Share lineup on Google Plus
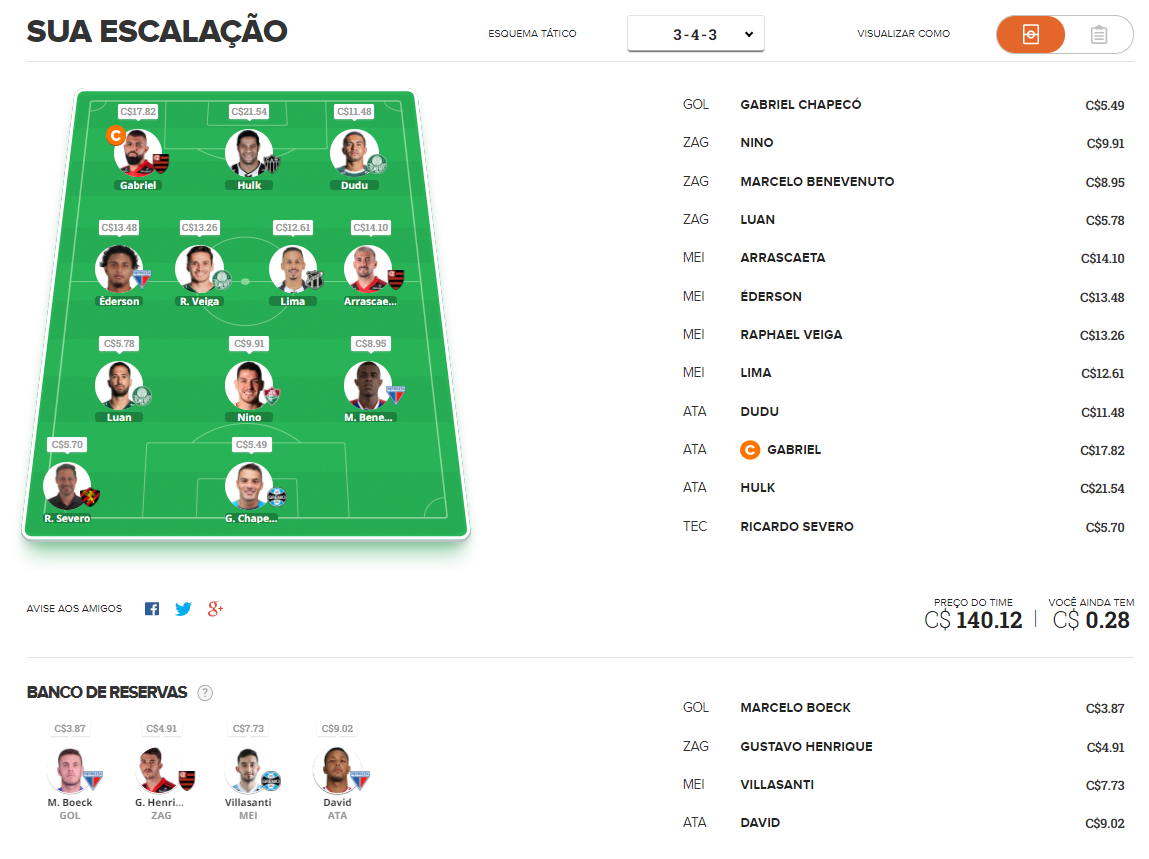 pyautogui.click(x=215, y=609)
